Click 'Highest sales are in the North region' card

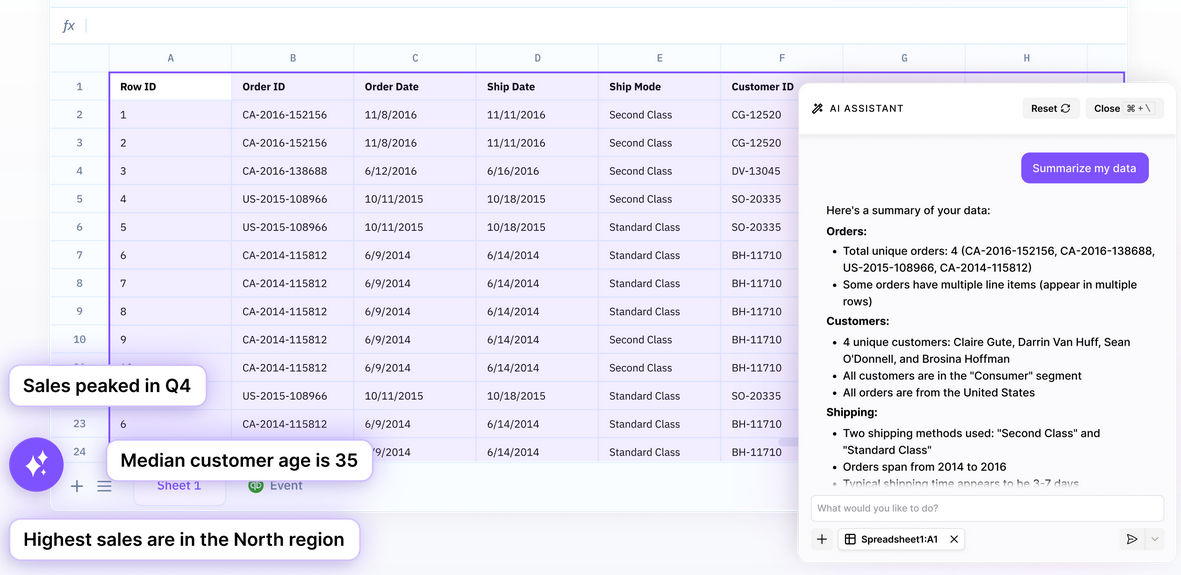(184, 540)
